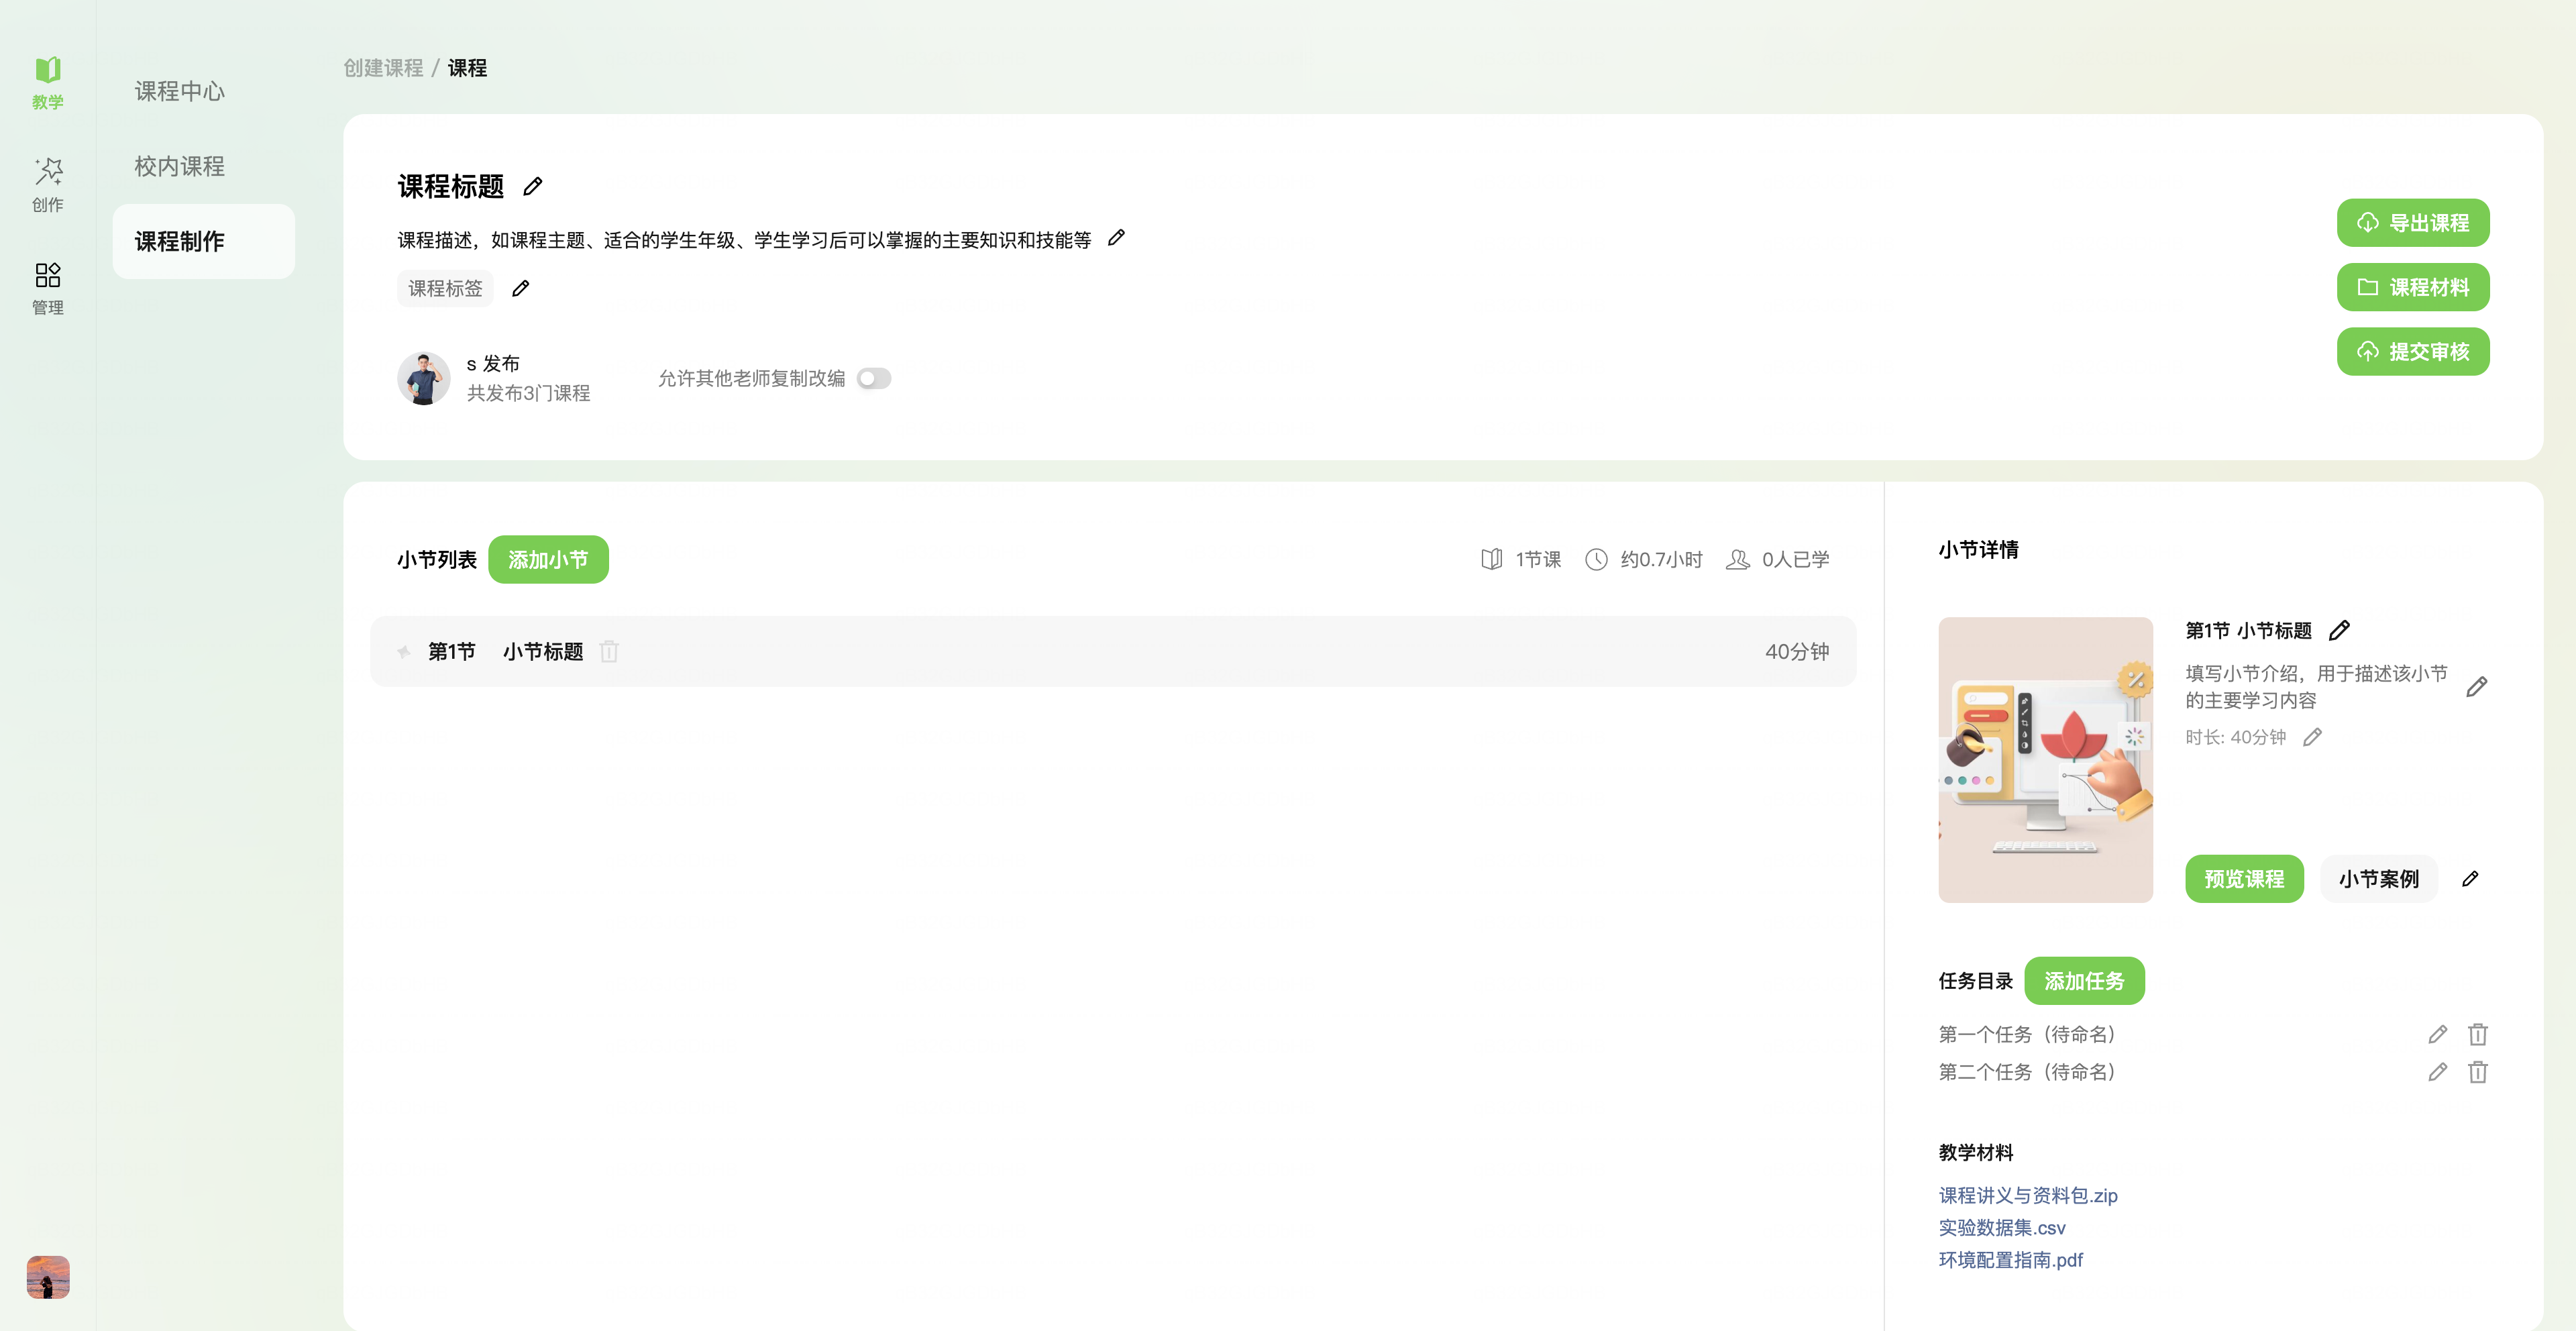The width and height of the screenshot is (2576, 1331).
Task: Click the 添加小节 button
Action: 548,559
